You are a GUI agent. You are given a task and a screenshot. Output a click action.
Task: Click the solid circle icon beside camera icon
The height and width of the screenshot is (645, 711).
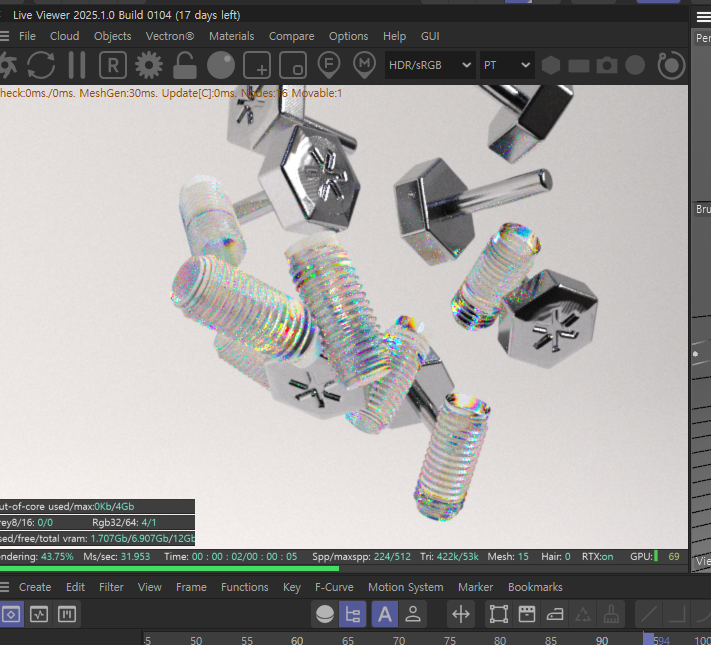click(635, 65)
